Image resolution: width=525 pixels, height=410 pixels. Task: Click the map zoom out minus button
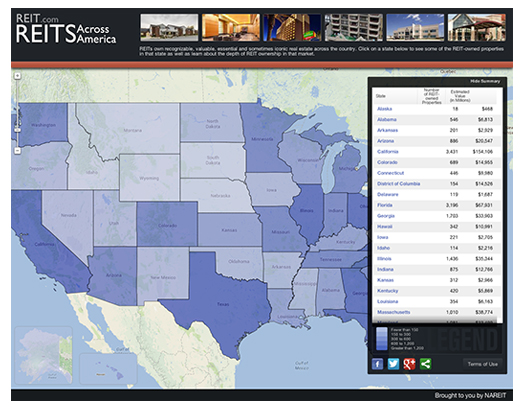click(17, 151)
